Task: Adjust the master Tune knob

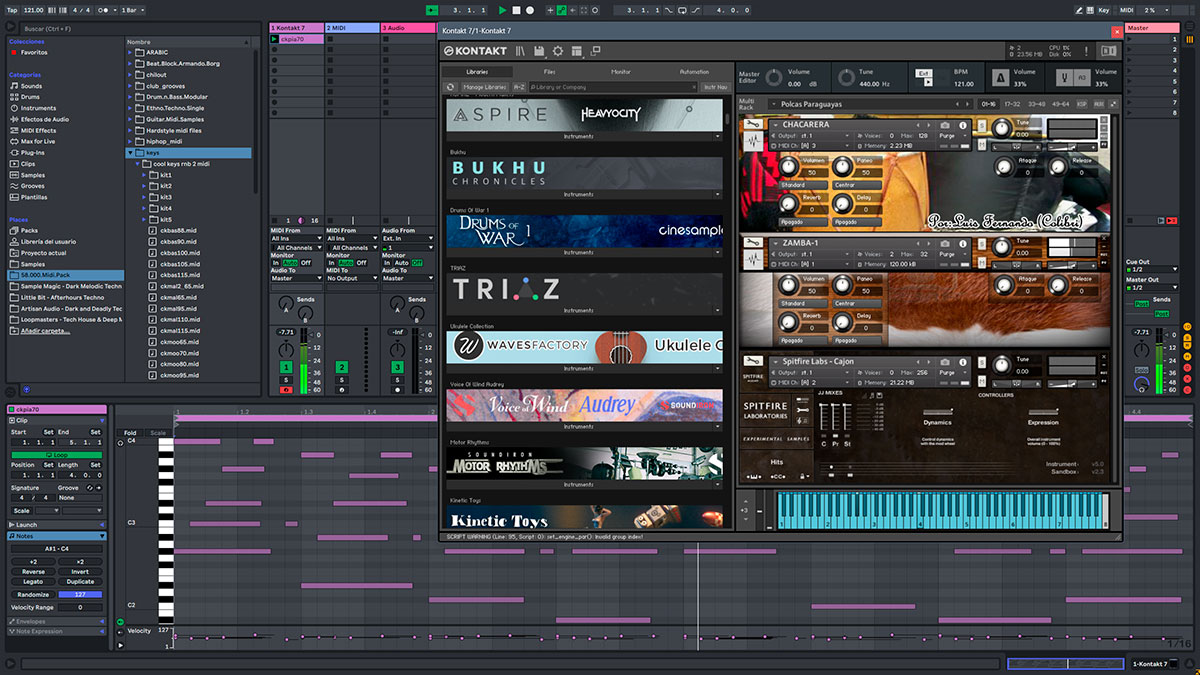Action: (x=847, y=77)
